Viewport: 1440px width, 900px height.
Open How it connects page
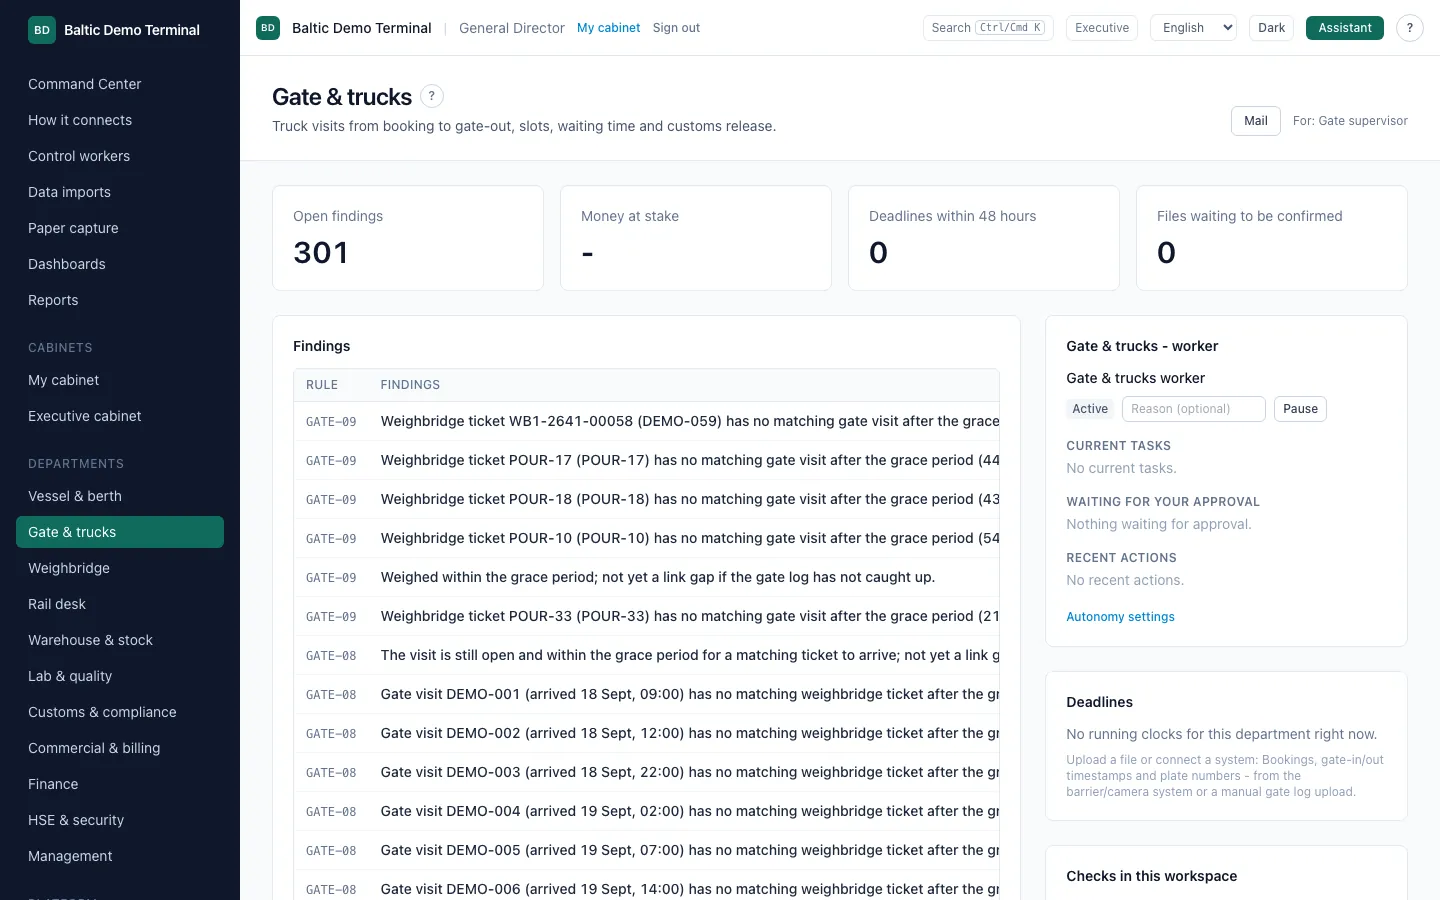click(x=120, y=120)
